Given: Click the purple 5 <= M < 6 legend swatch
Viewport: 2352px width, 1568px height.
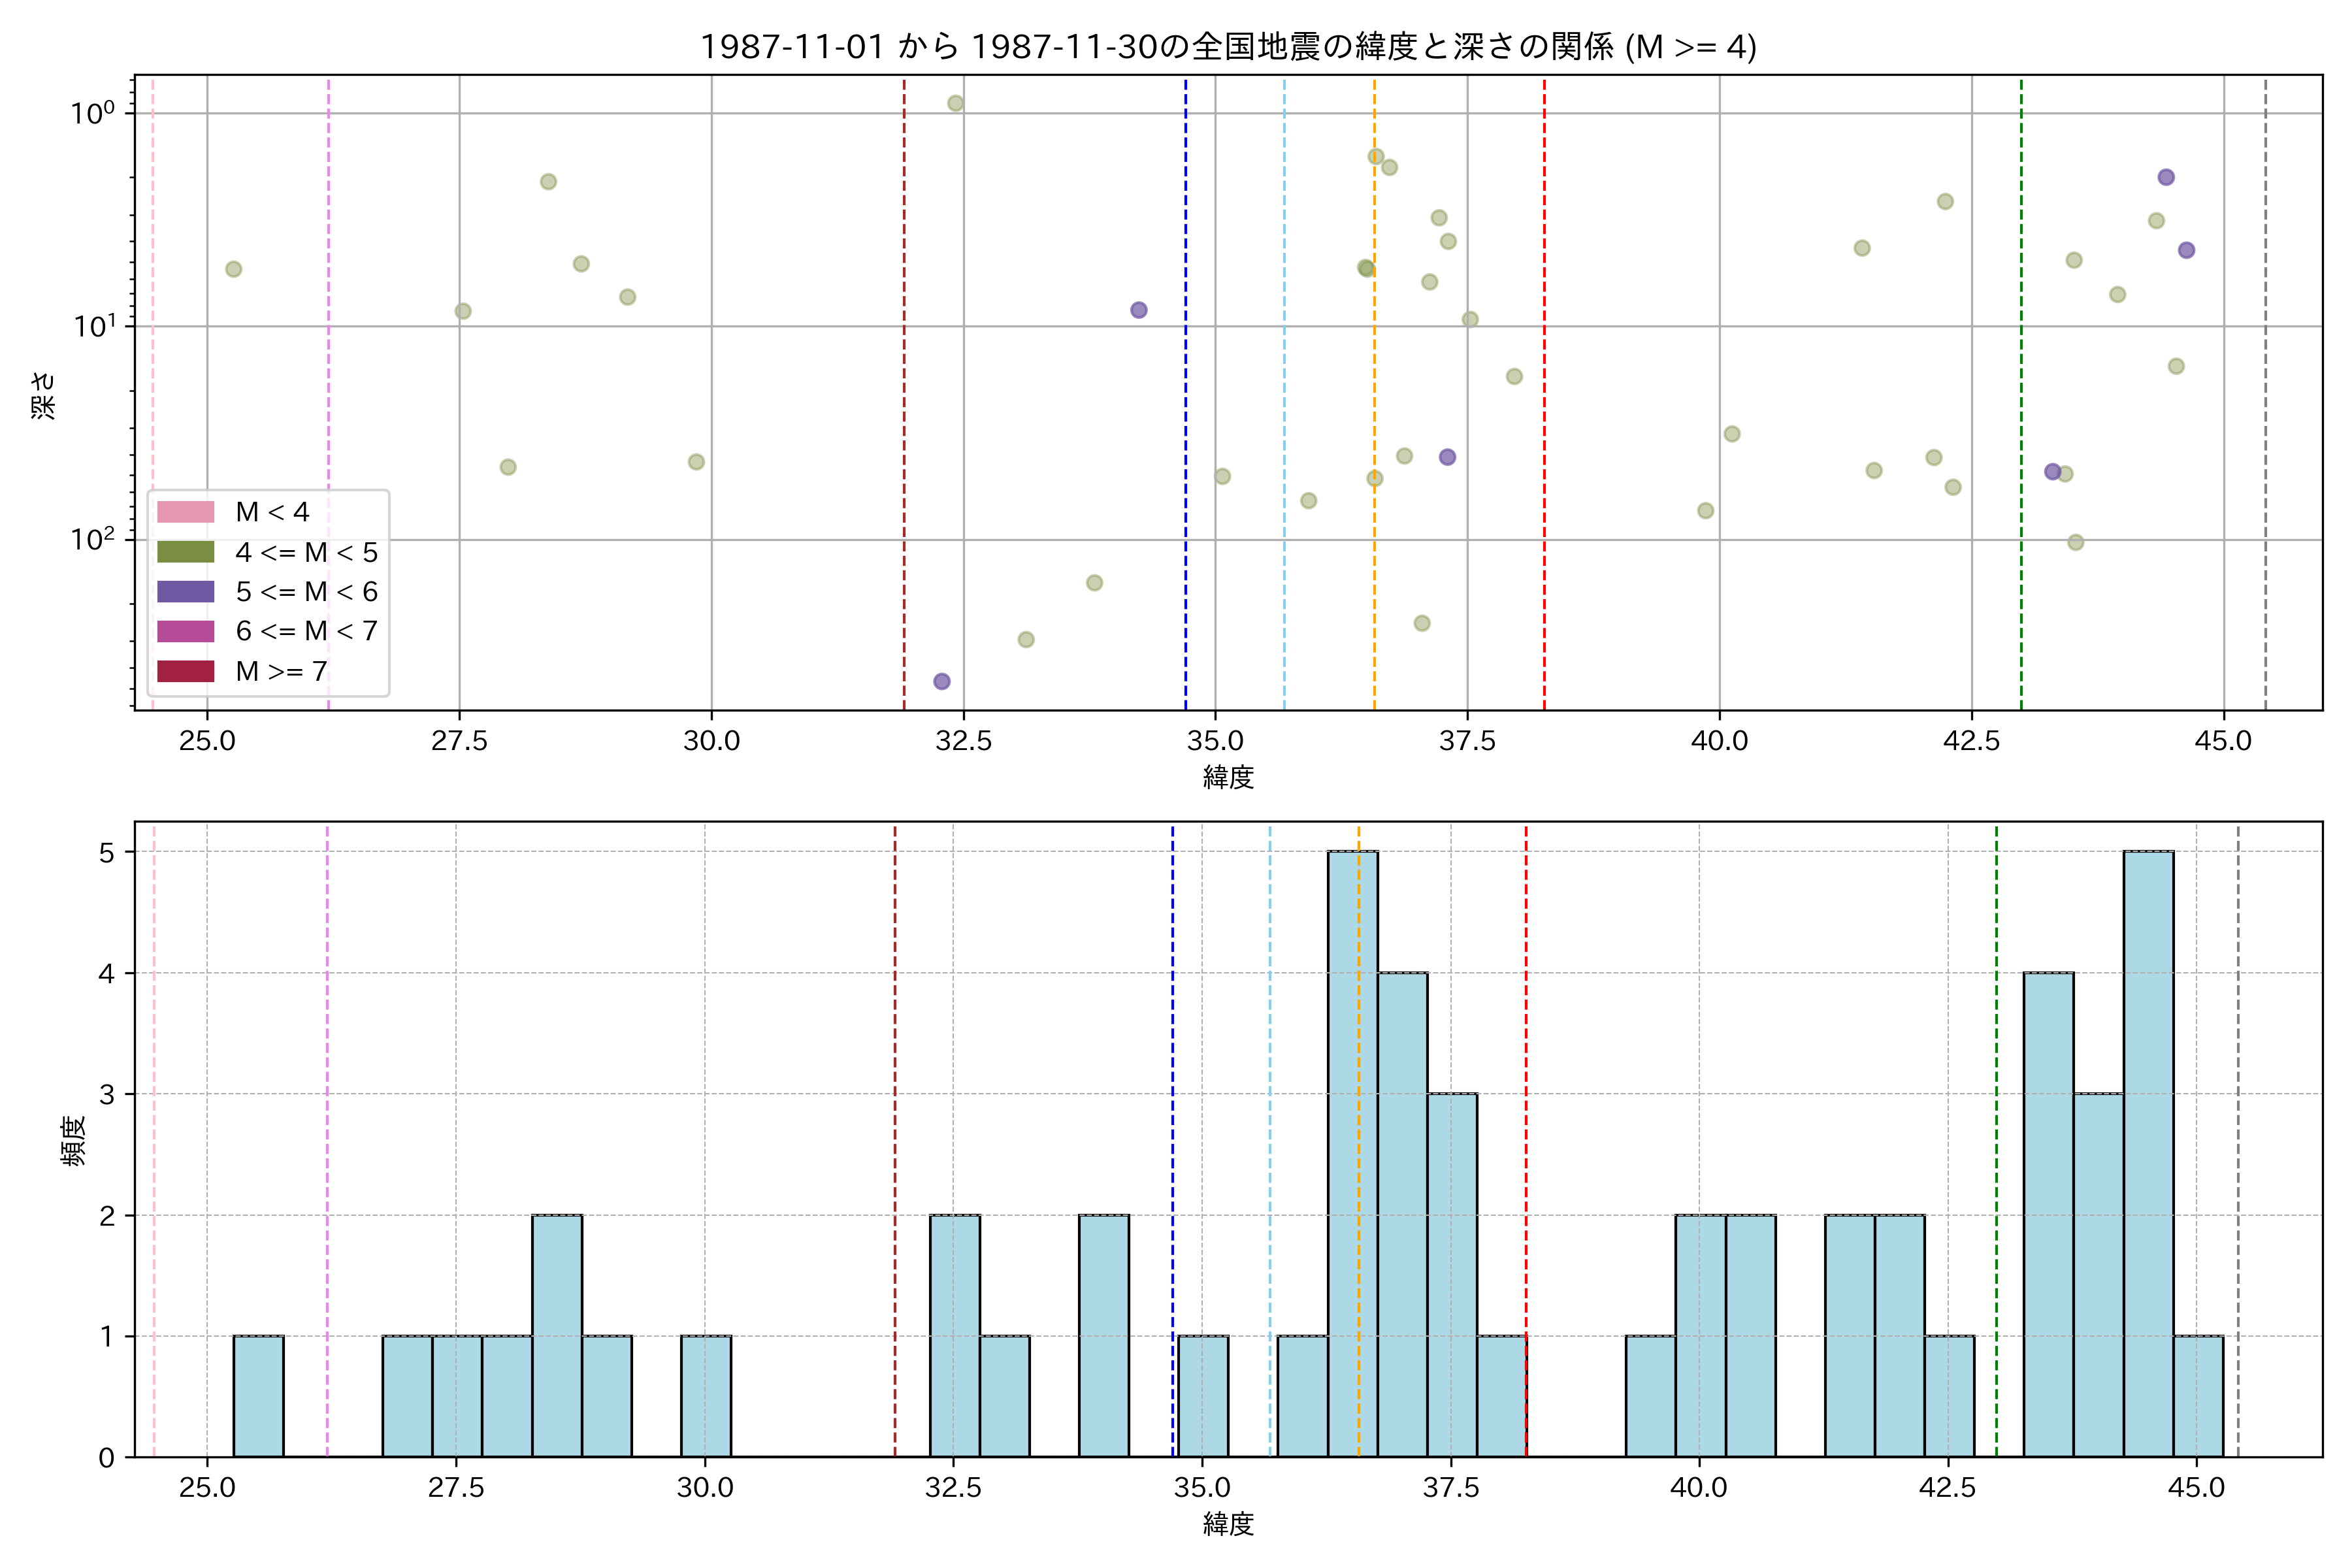Looking at the screenshot, I should click(x=185, y=592).
